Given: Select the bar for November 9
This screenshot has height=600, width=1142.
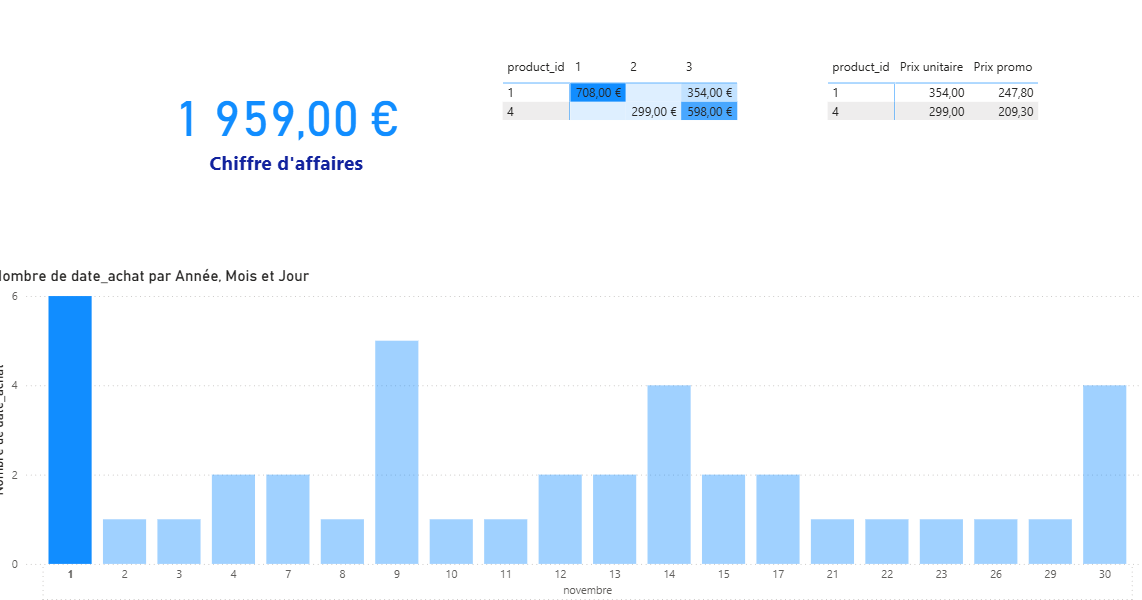Looking at the screenshot, I should coord(397,452).
